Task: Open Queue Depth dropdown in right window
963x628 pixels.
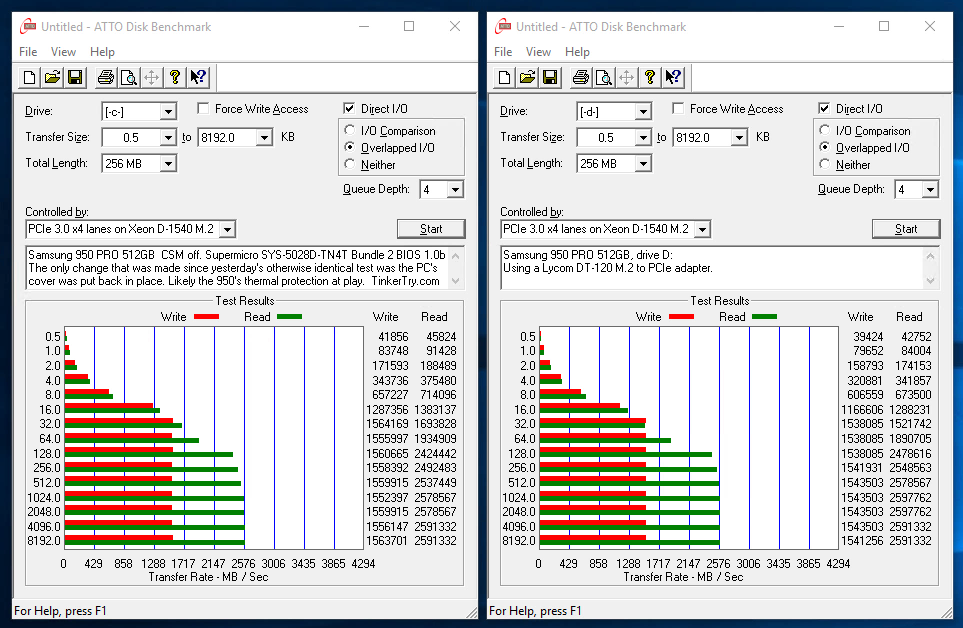Action: (x=930, y=190)
